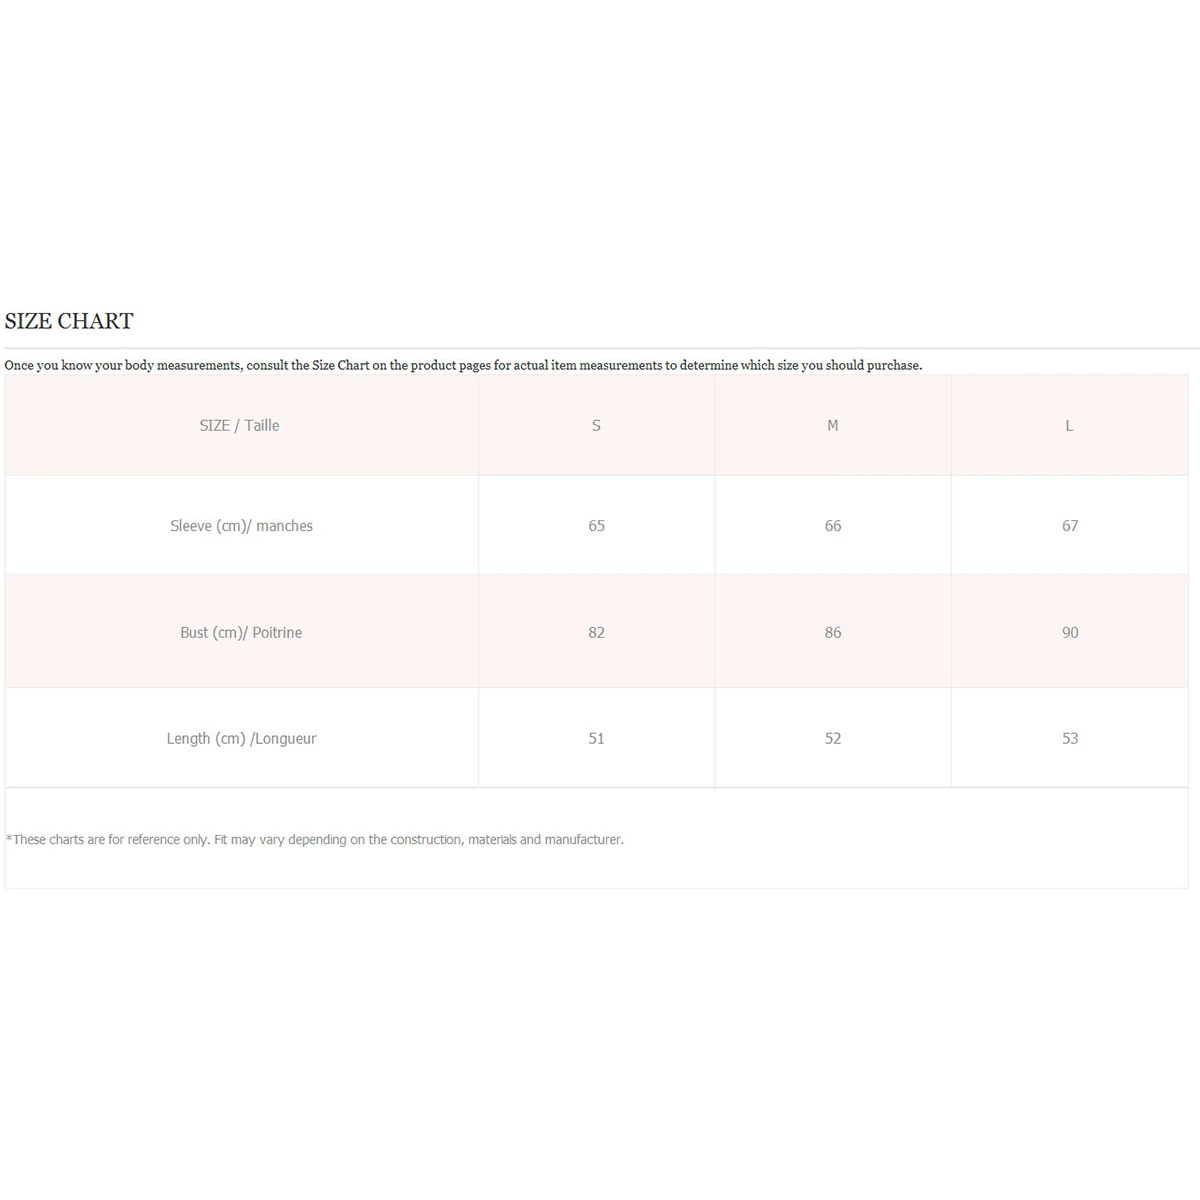Click the reference-only disclaimer note
Image resolution: width=1200 pixels, height=1200 pixels.
(315, 840)
